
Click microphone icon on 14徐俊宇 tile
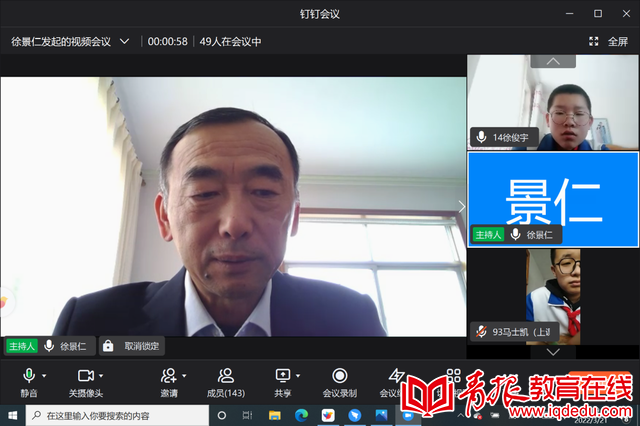tap(481, 137)
